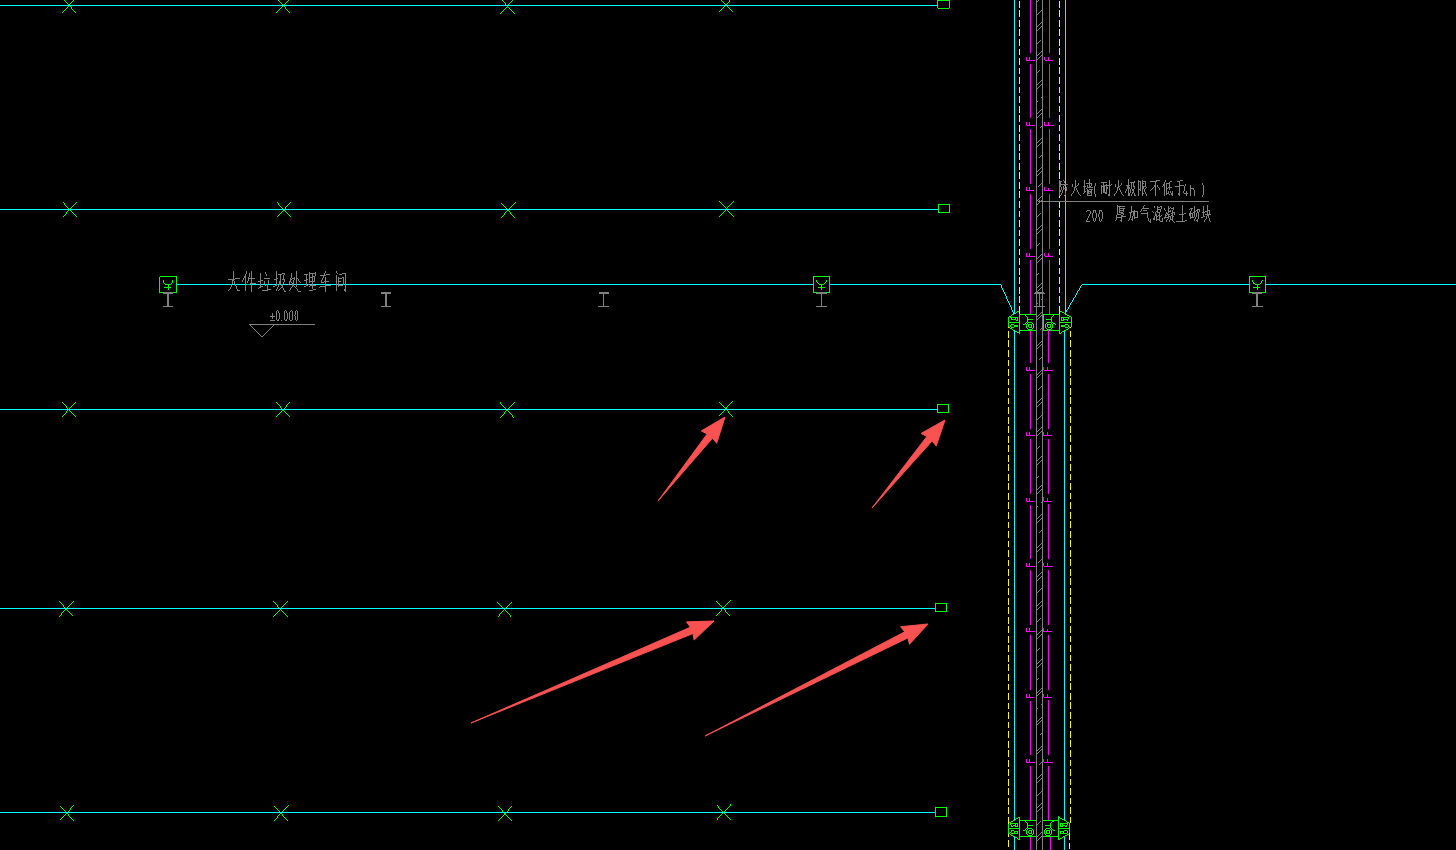Screen dimensions: 1456x850
Task: Click I-beam symbol below right-side green boxed symbol
Action: click(1257, 299)
